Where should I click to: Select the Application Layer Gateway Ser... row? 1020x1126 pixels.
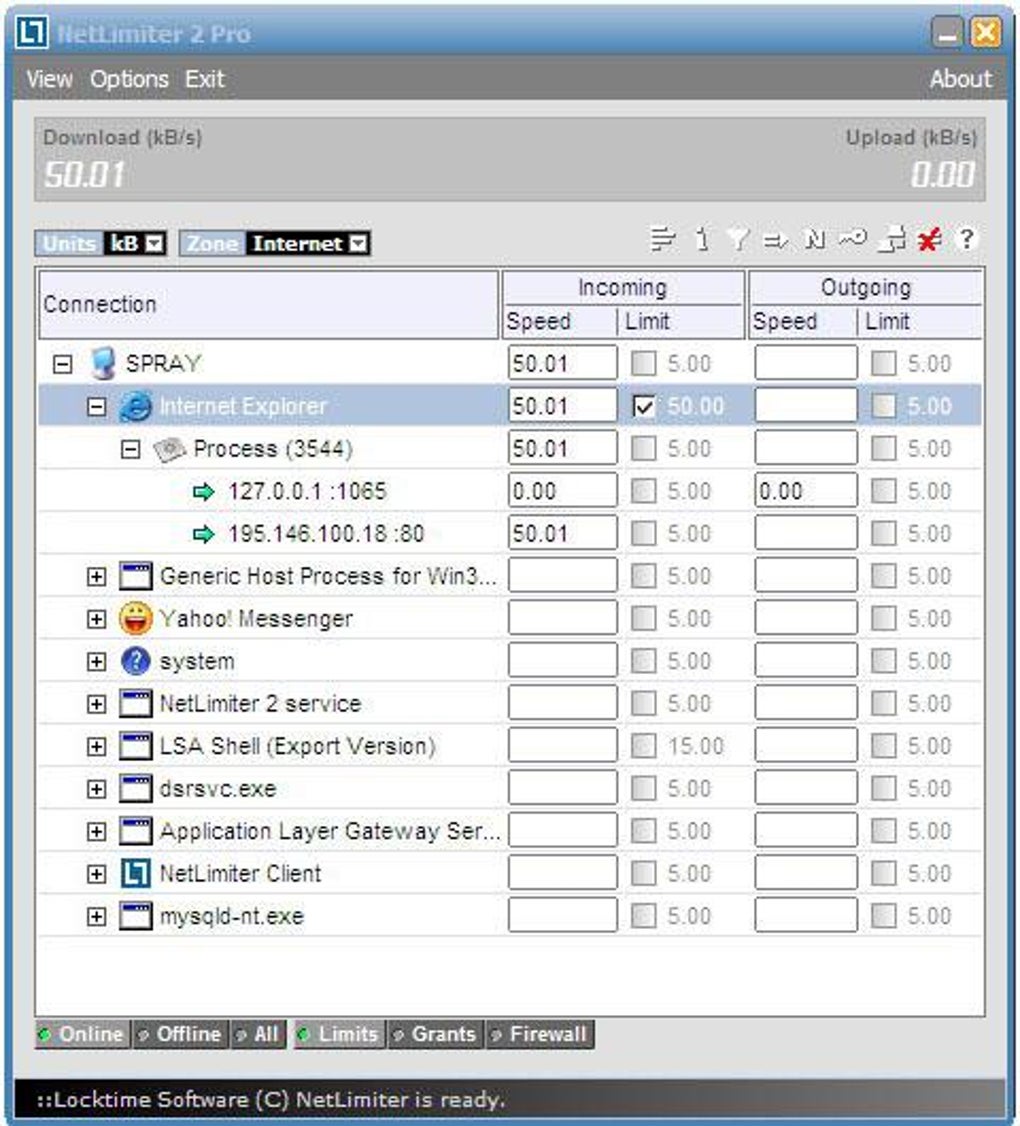pyautogui.click(x=510, y=832)
